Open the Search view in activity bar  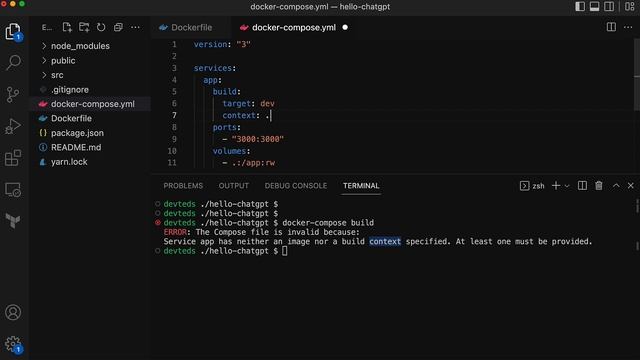[x=13, y=62]
